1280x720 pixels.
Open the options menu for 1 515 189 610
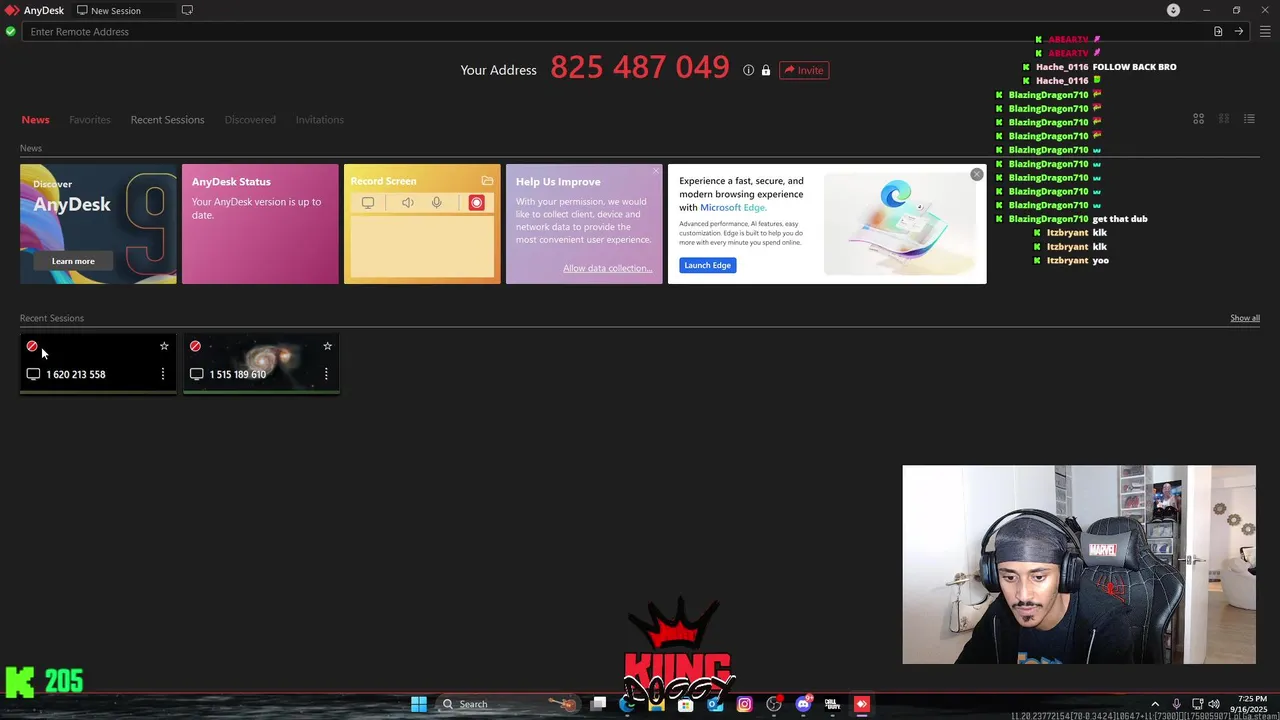(x=326, y=374)
